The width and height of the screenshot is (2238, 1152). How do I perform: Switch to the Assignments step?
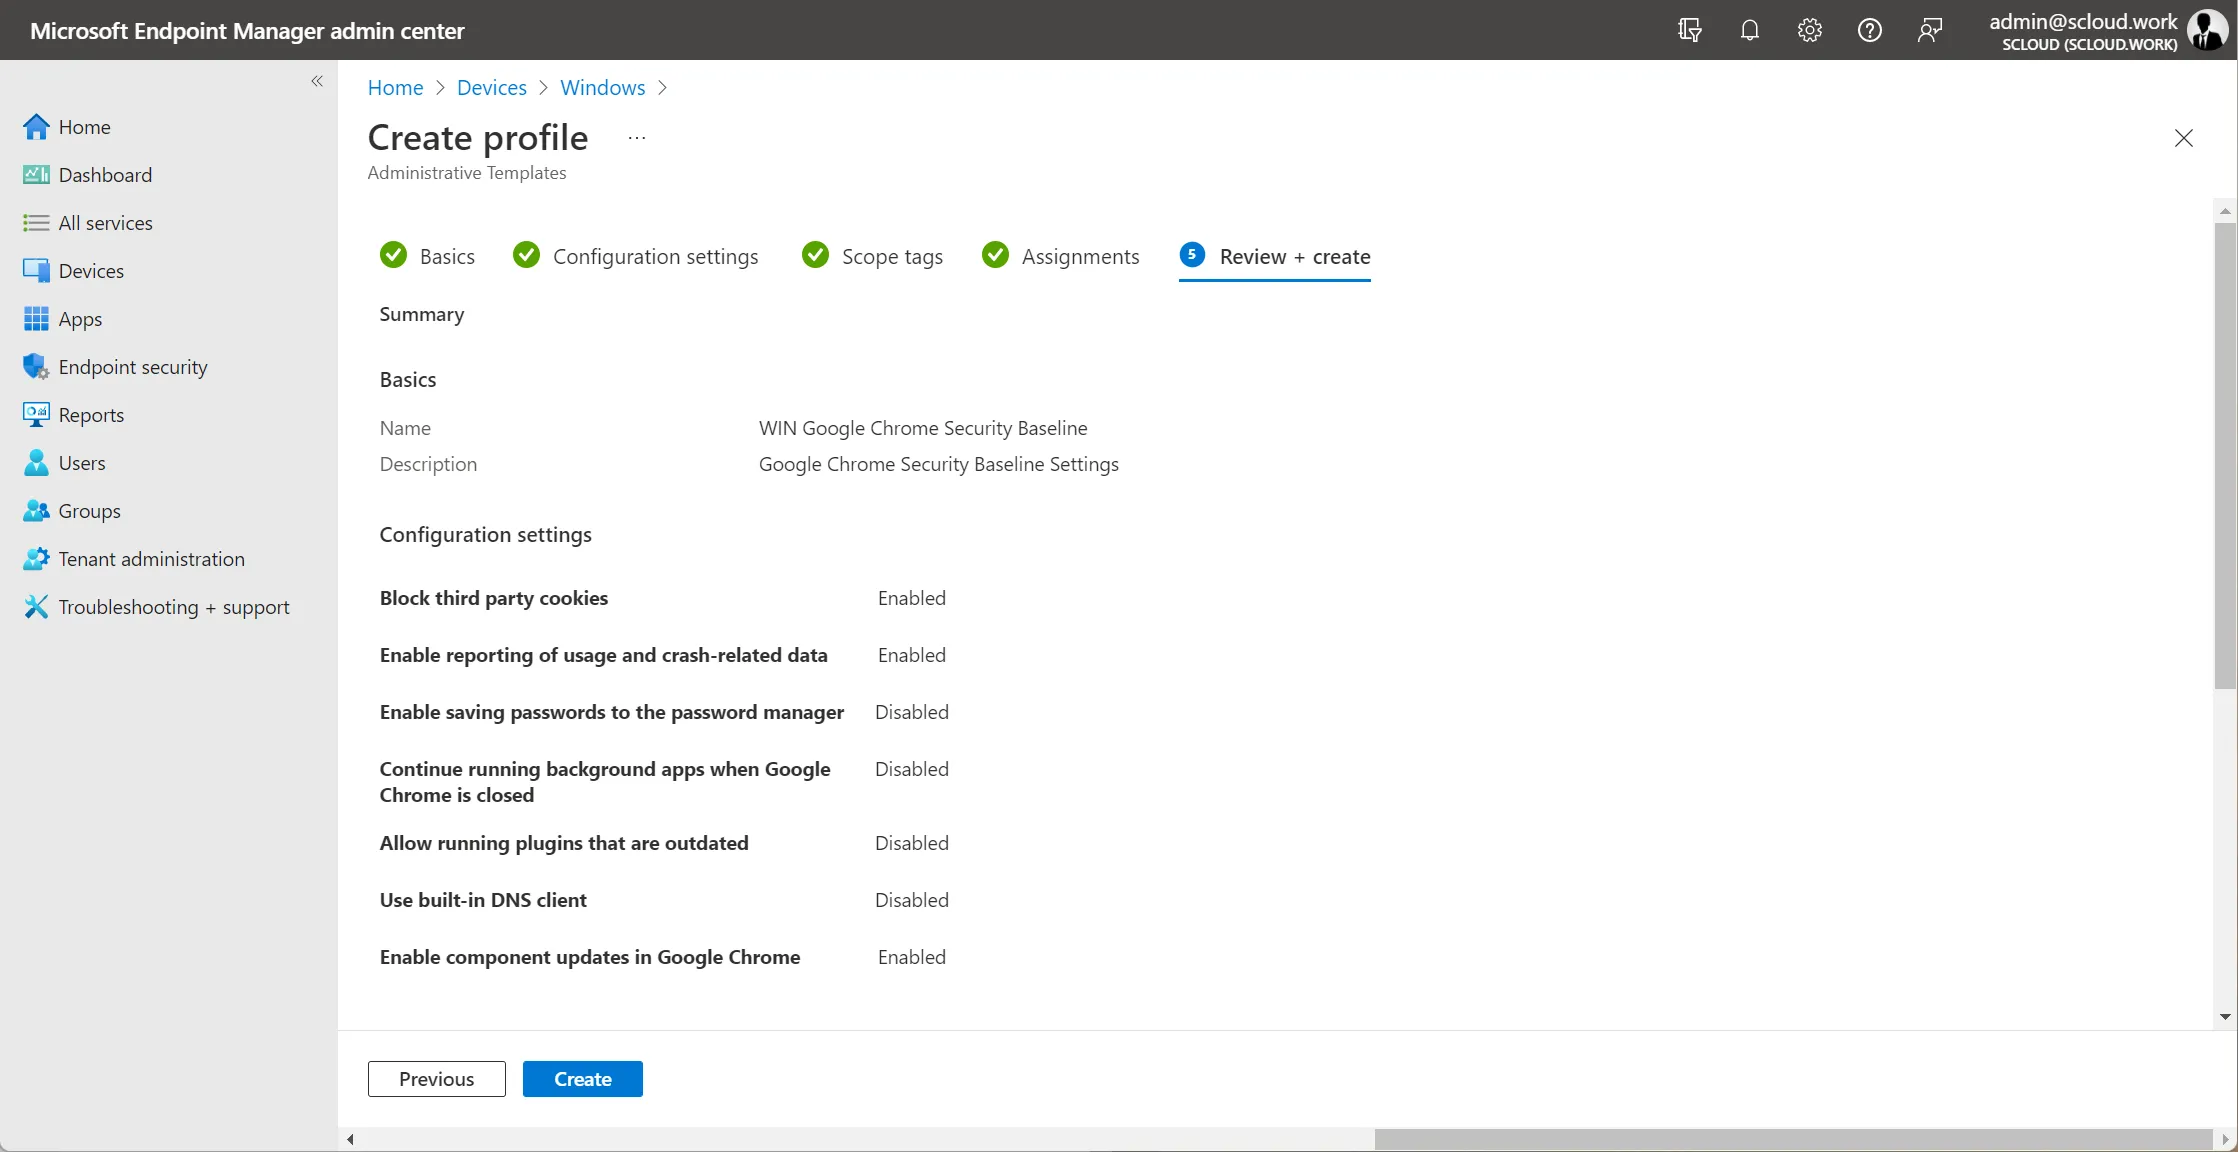click(x=1060, y=256)
